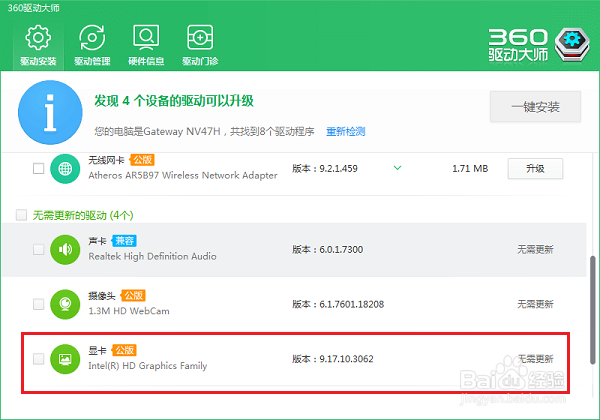Image resolution: width=600 pixels, height=420 pixels.
Task: Click 无需更新 in the Realtek row
Action: 535,249
